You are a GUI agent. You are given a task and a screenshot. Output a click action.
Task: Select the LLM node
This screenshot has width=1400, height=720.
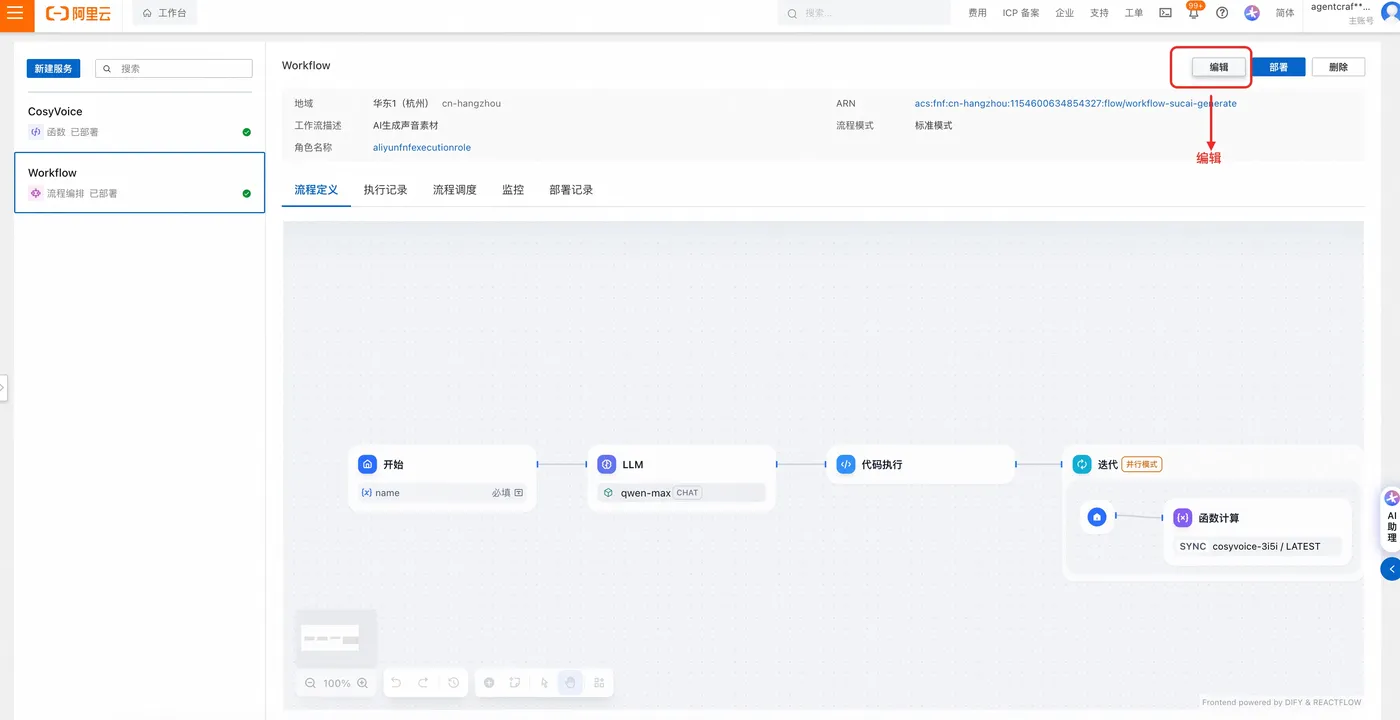pos(681,478)
